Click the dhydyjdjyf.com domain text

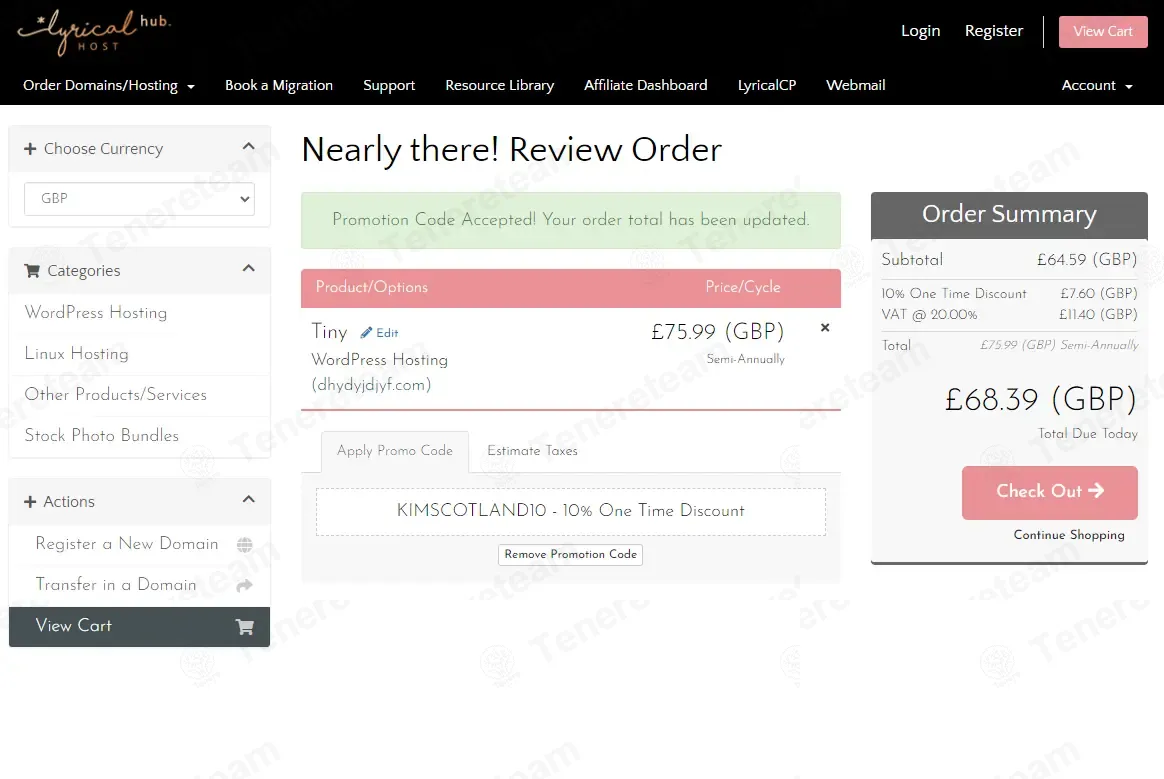371,385
